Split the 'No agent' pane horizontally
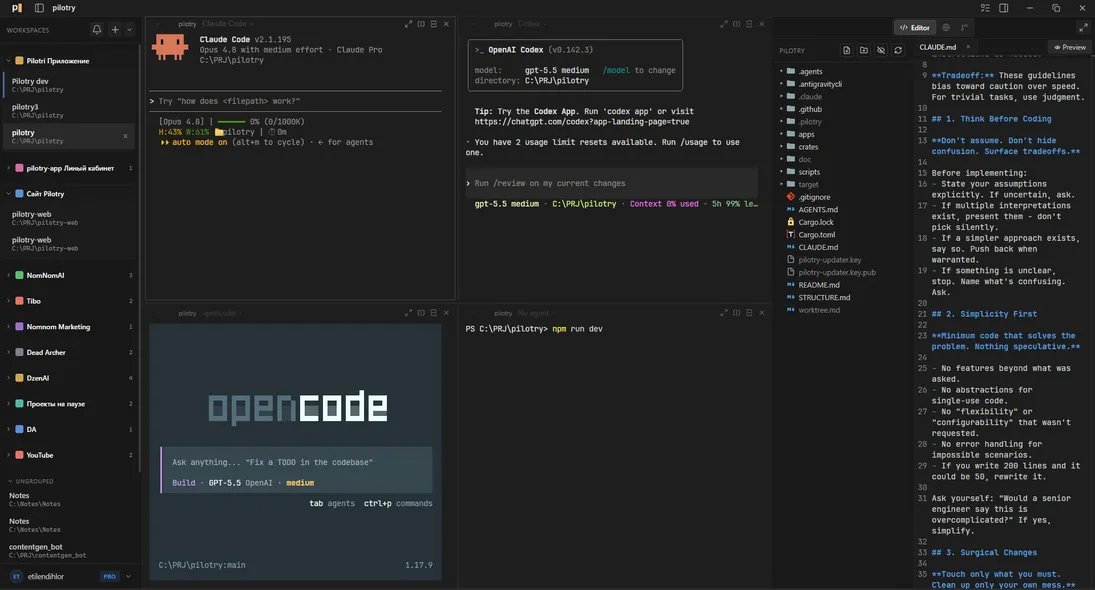This screenshot has width=1095, height=590. [x=749, y=313]
